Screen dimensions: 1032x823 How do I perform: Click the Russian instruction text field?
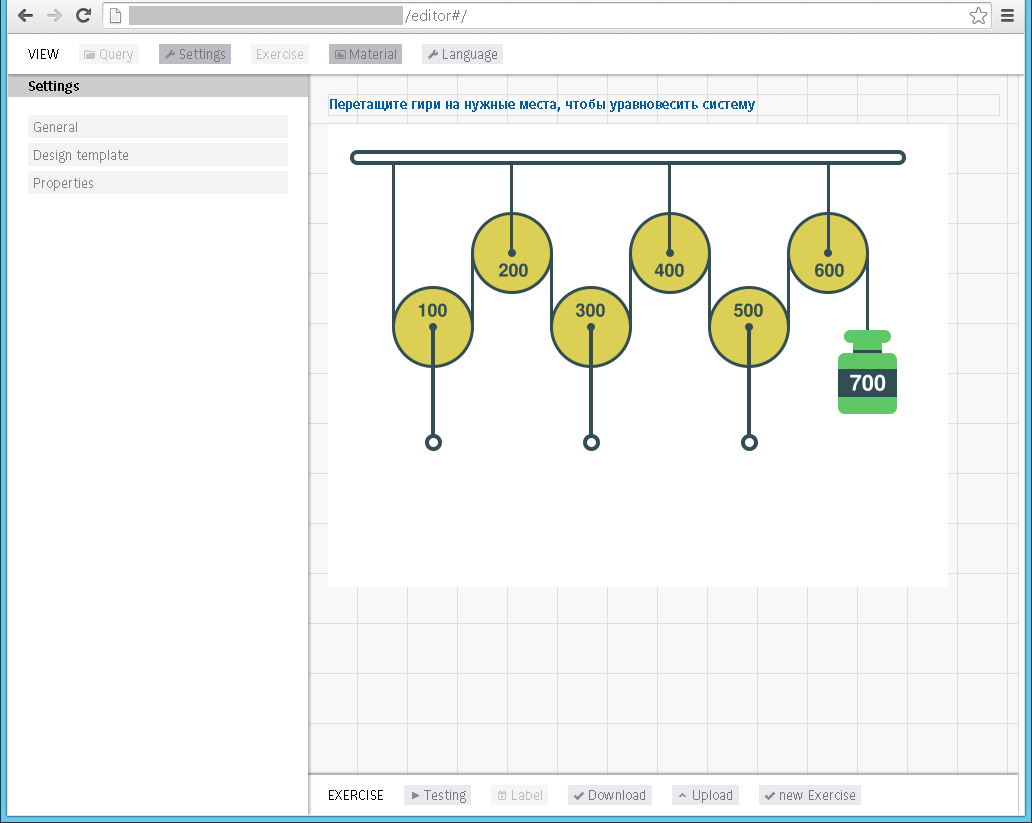tap(663, 104)
